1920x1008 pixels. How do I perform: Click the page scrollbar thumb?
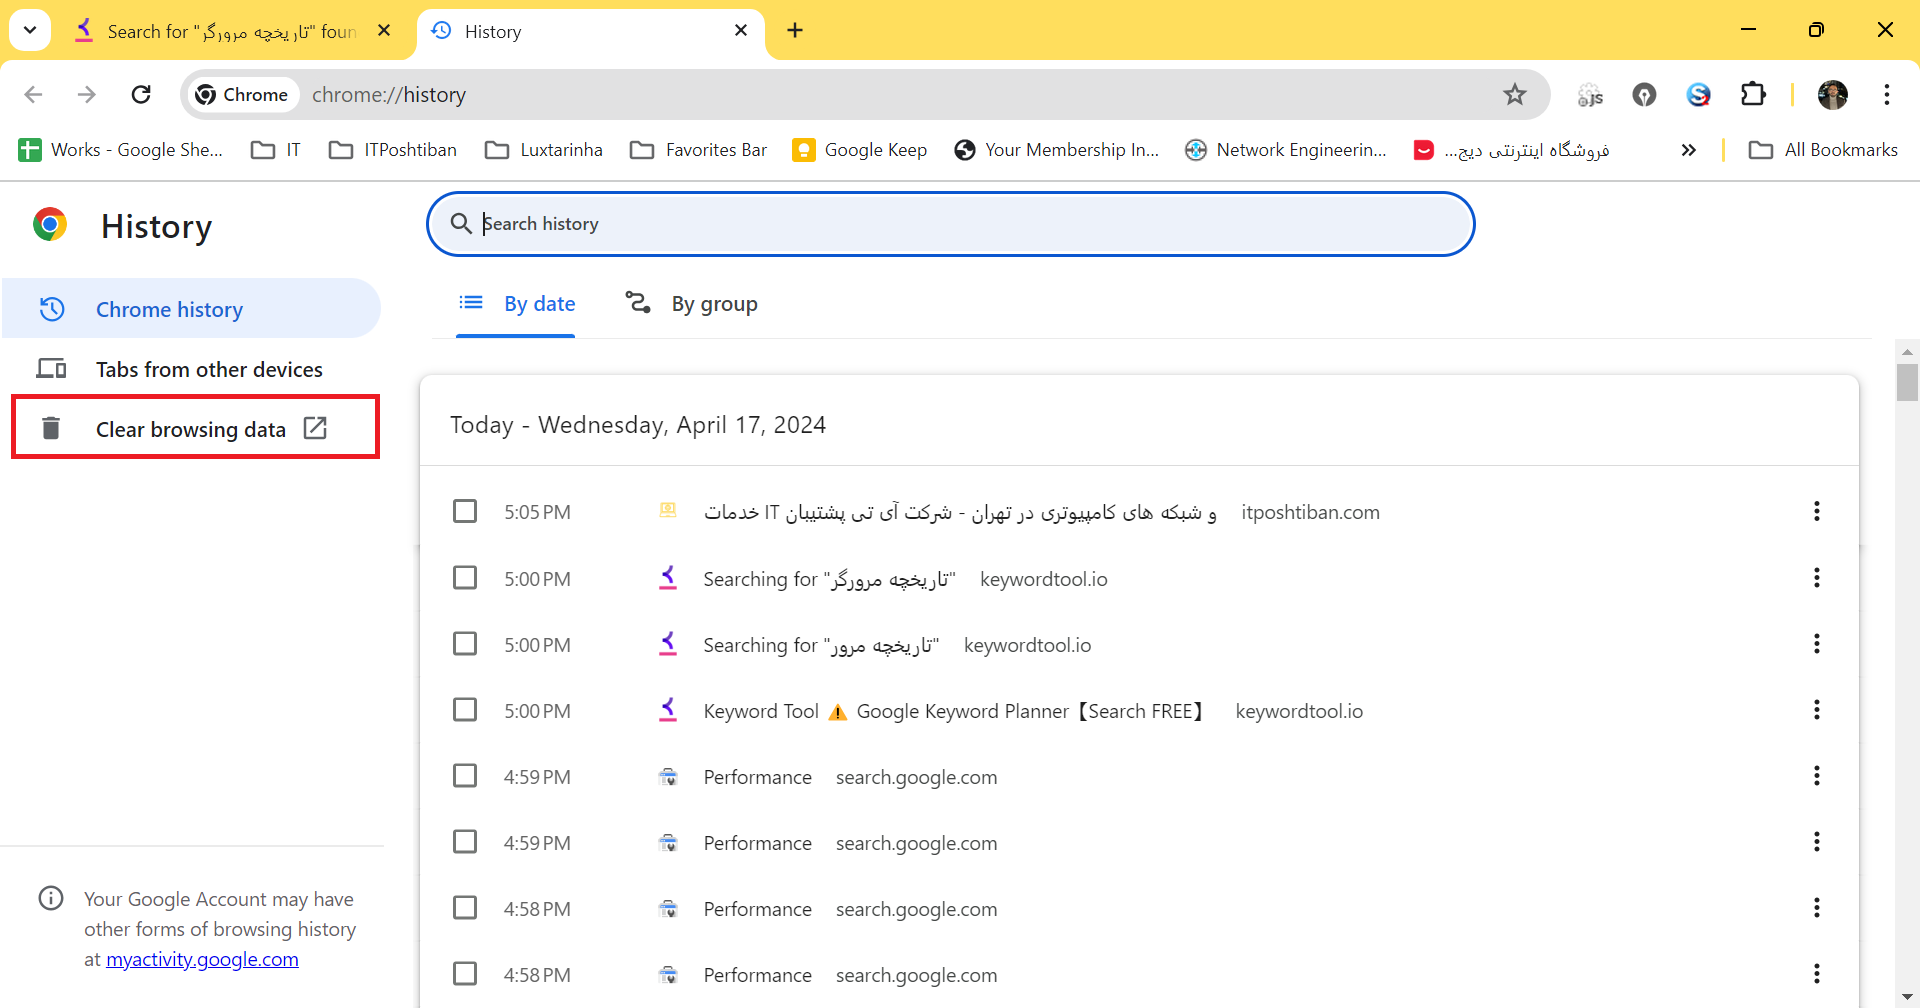click(1907, 382)
